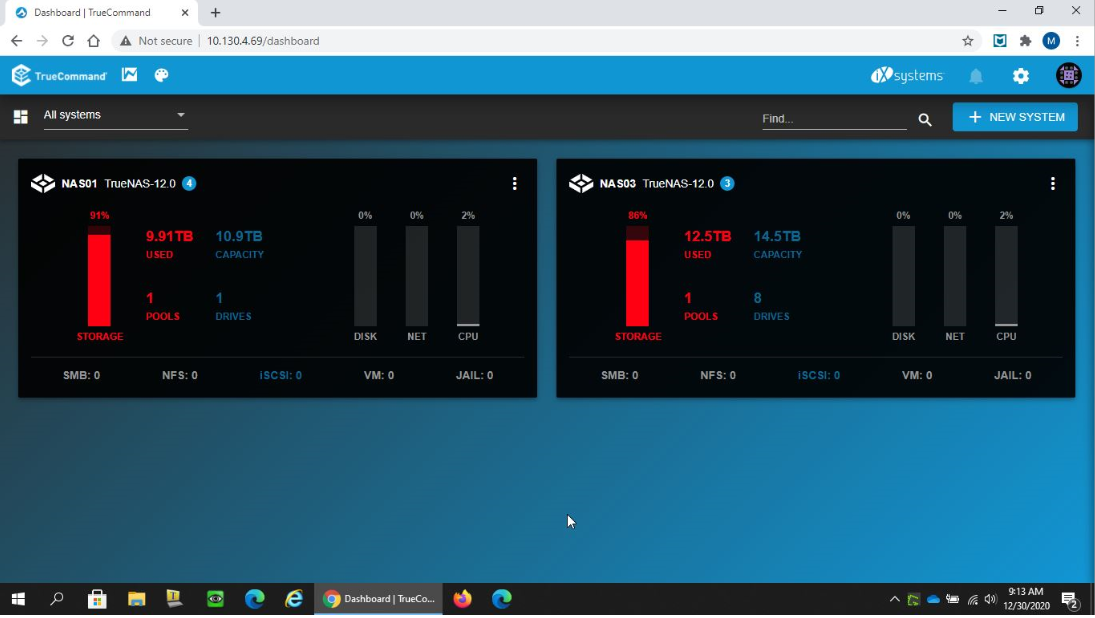The image size is (1095, 618).
Task: Open NAS03 card options menu
Action: (1052, 184)
